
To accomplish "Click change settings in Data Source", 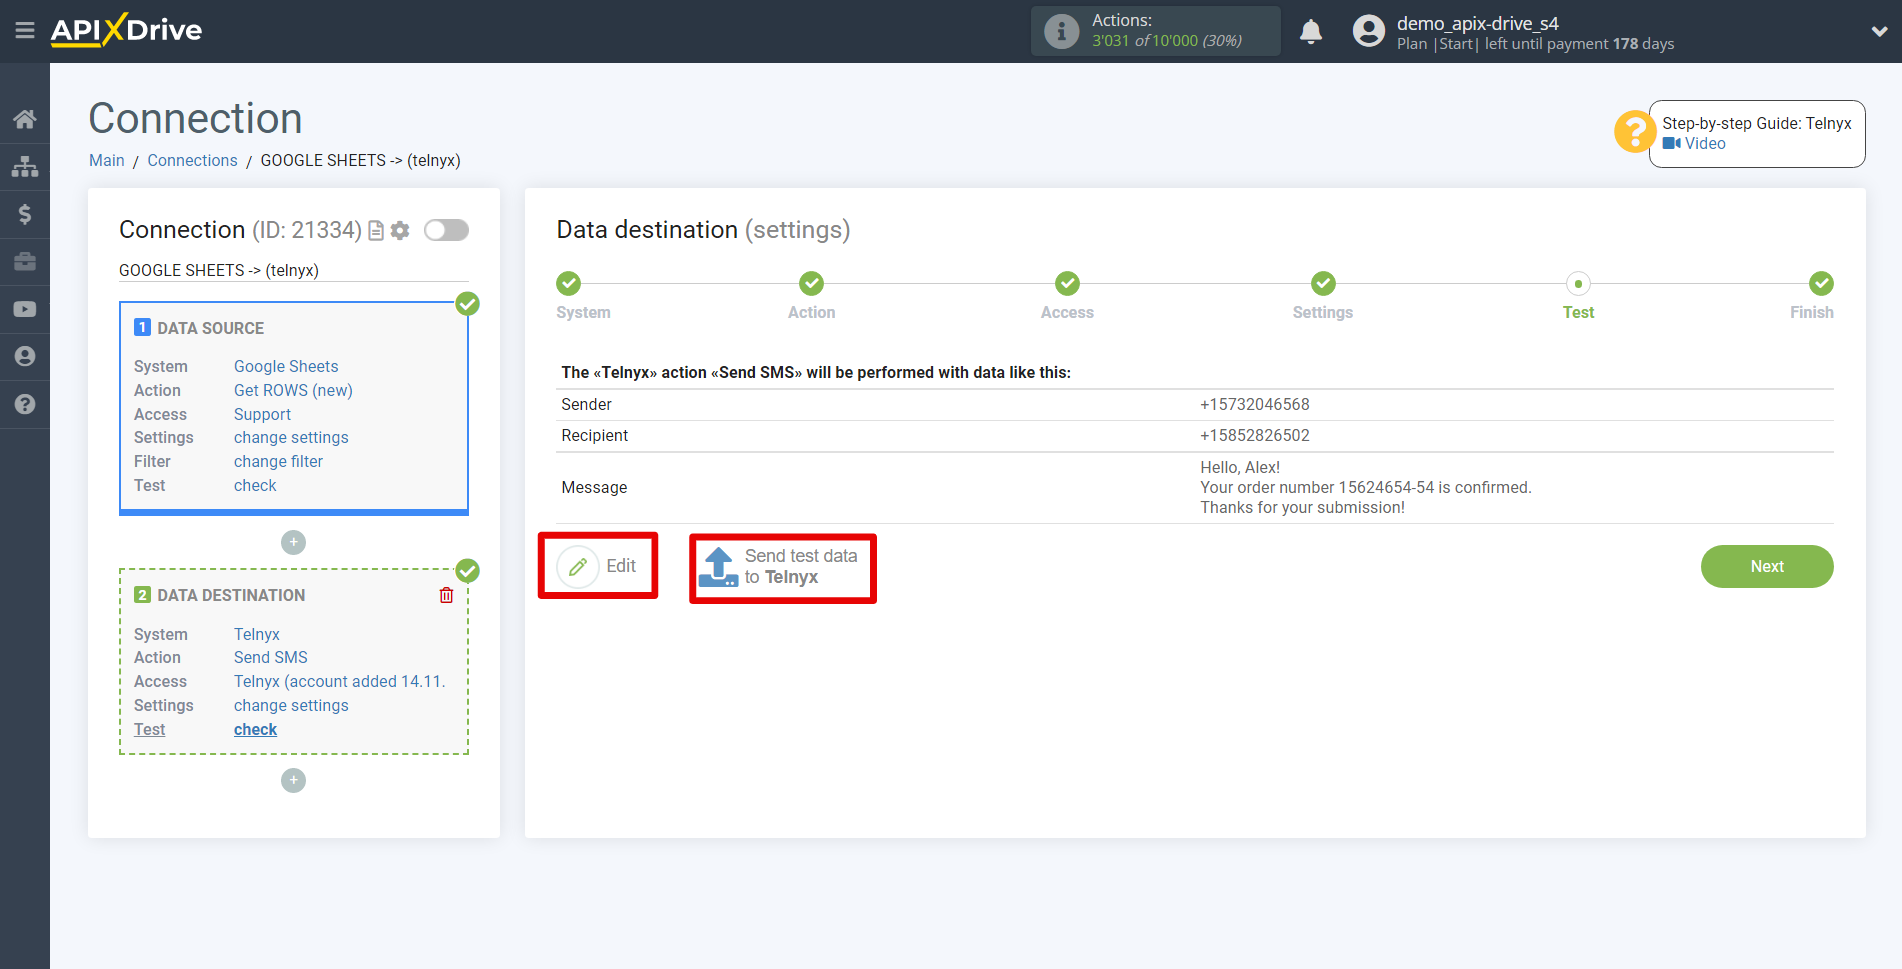I will (291, 437).
